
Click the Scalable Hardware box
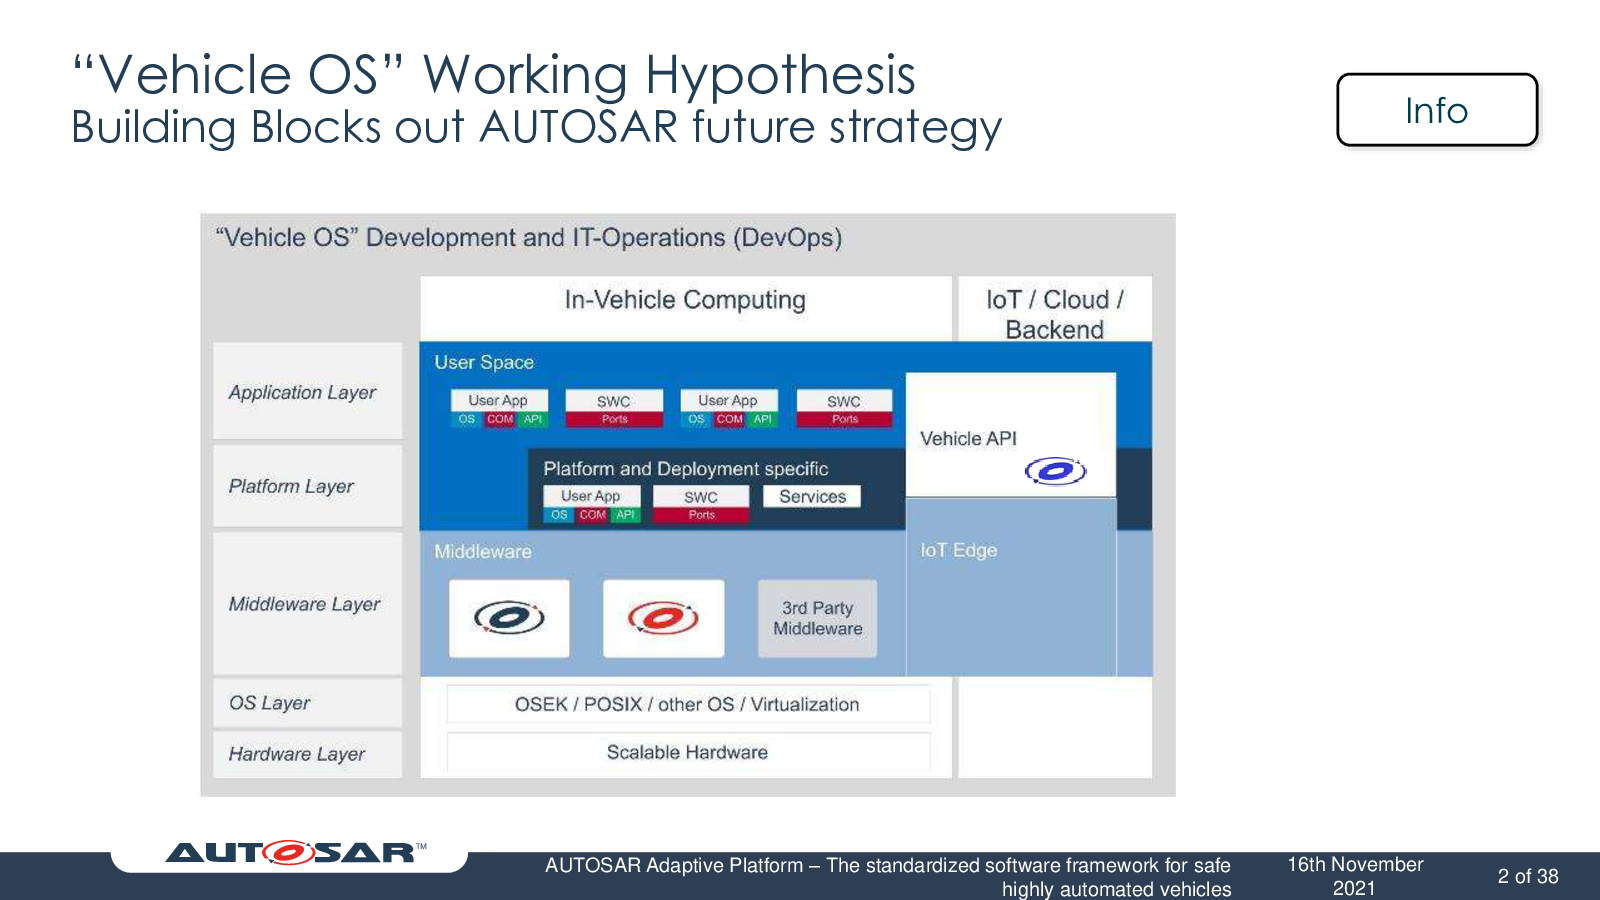[x=688, y=752]
